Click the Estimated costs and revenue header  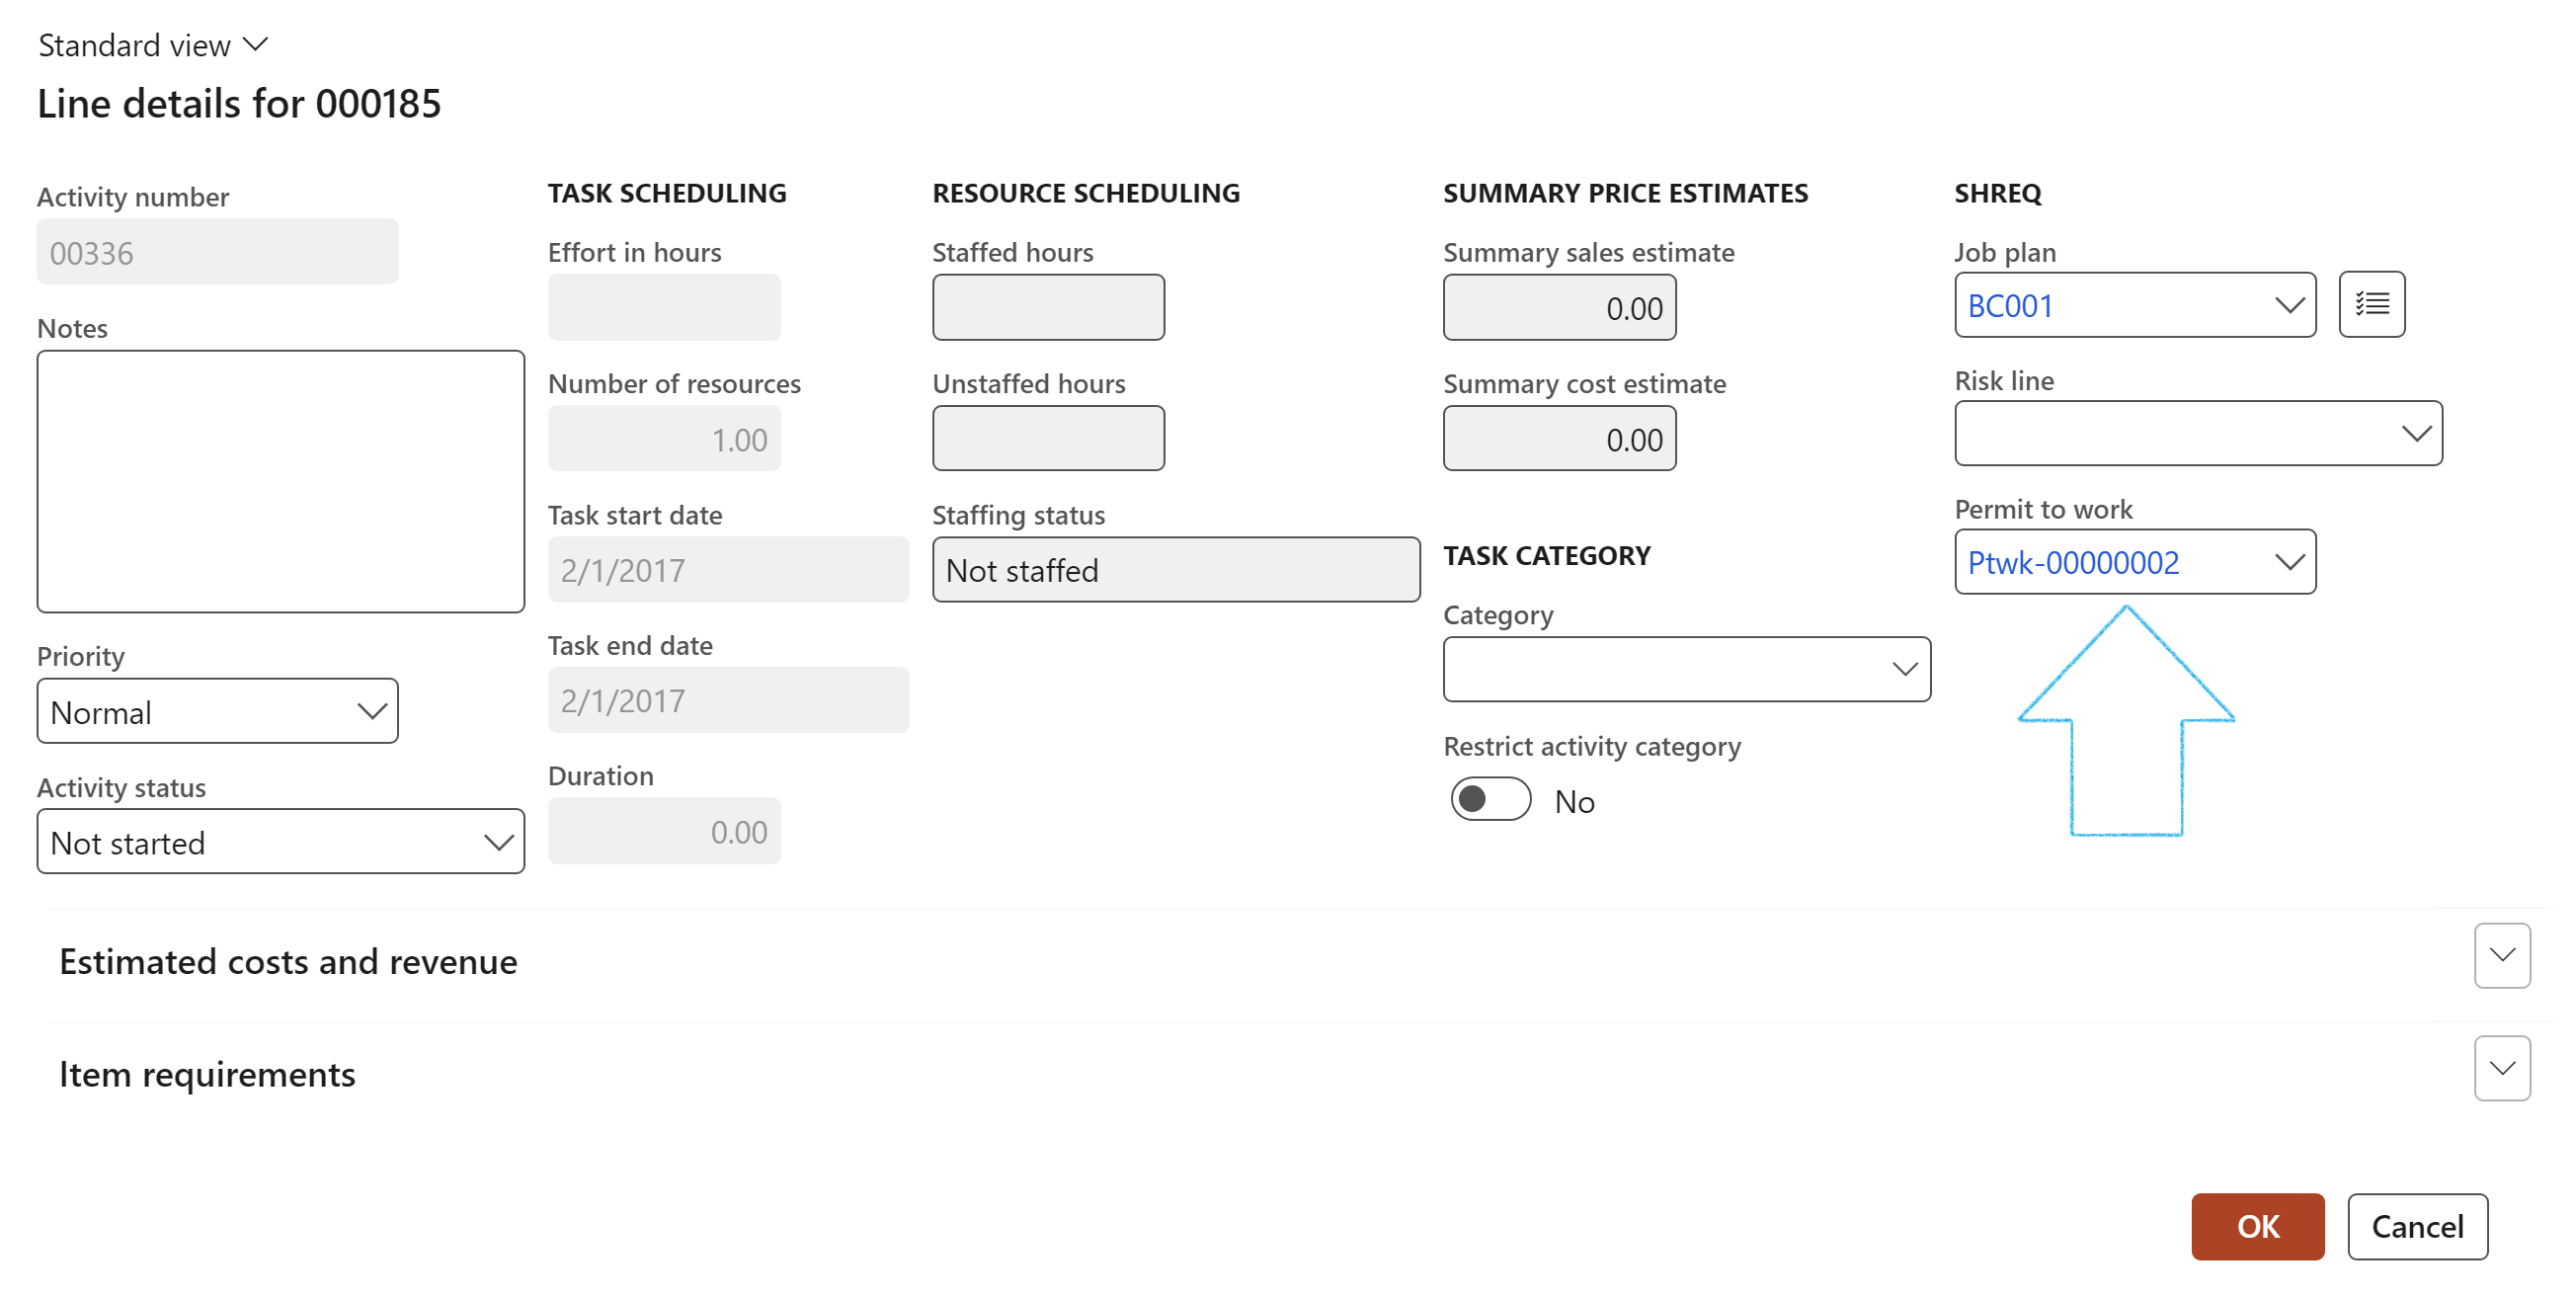pyautogui.click(x=288, y=961)
